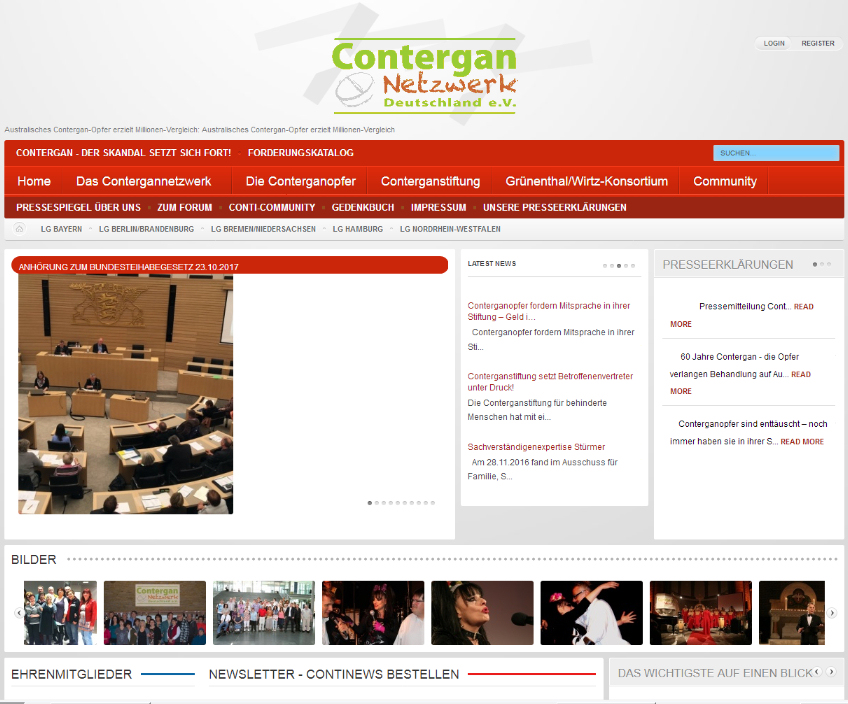Select last dot of main slideshow pagination
Screen dimensions: 848x704
(x=433, y=503)
